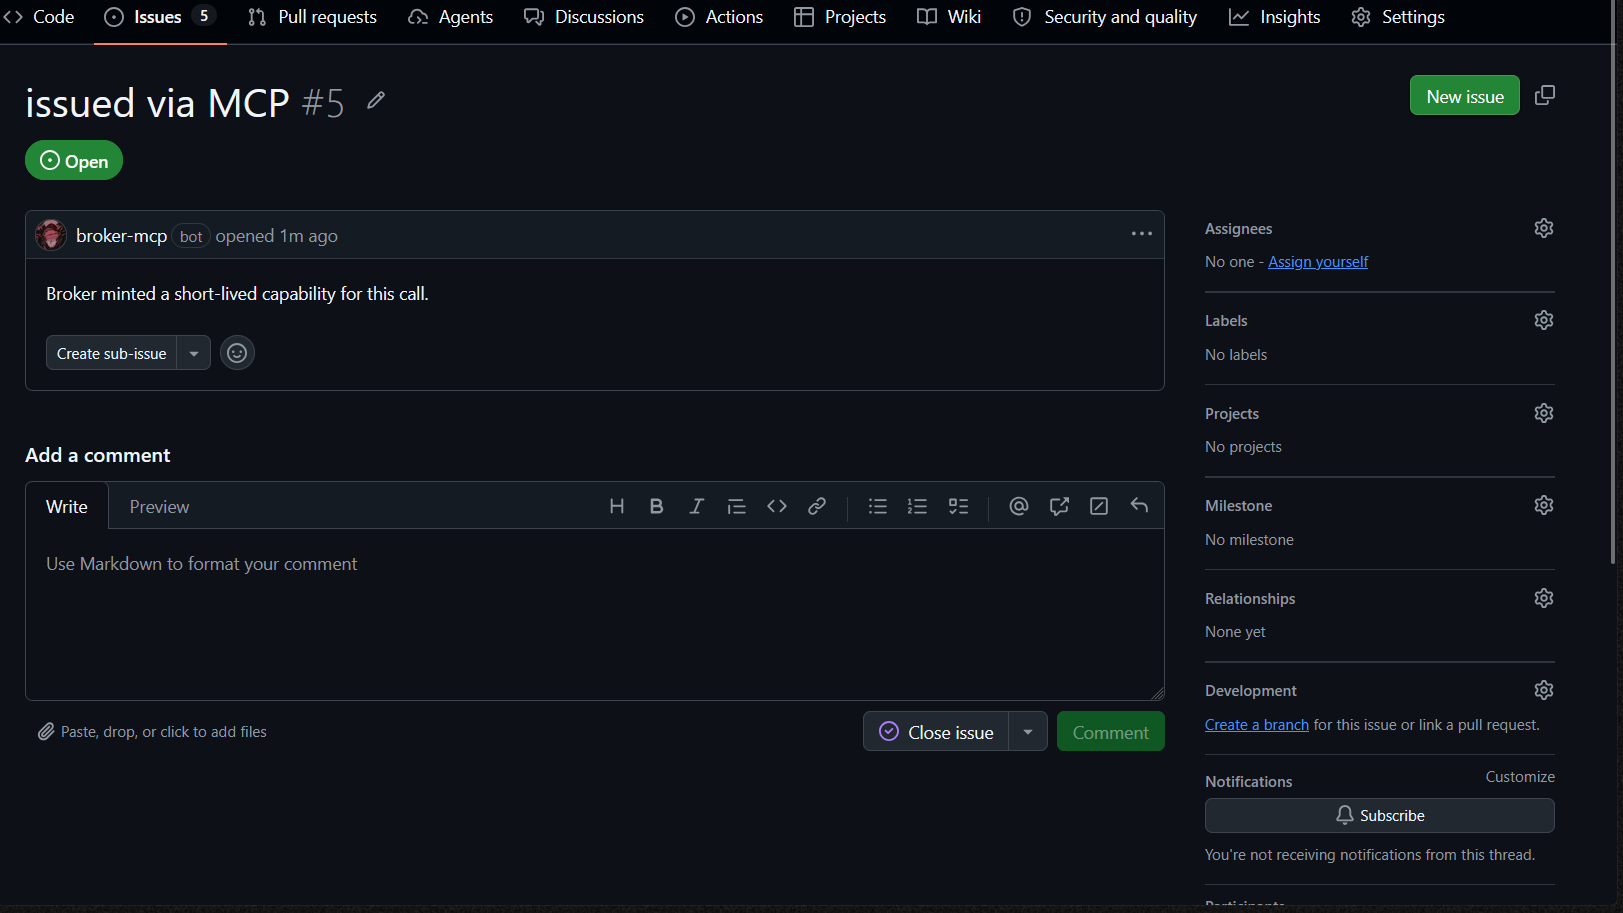
Task: Apply italic formatting in comment toolbar
Action: 696,506
